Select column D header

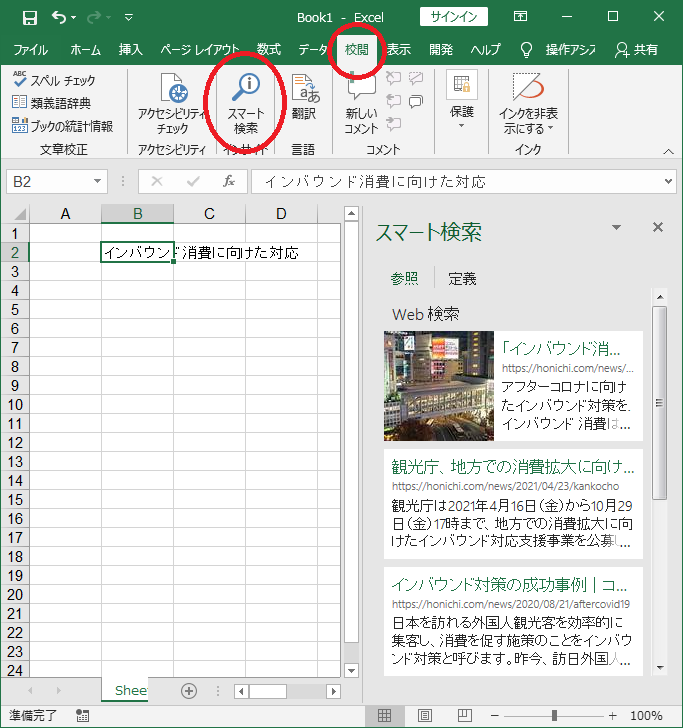pyautogui.click(x=281, y=214)
